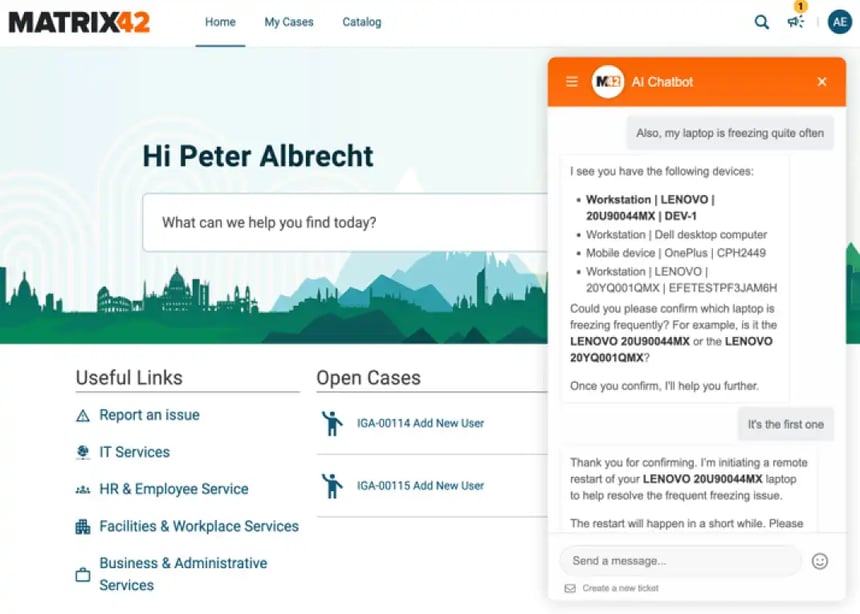Viewport: 860px width, 614px height.
Task: Open the Catalog section
Action: click(361, 21)
